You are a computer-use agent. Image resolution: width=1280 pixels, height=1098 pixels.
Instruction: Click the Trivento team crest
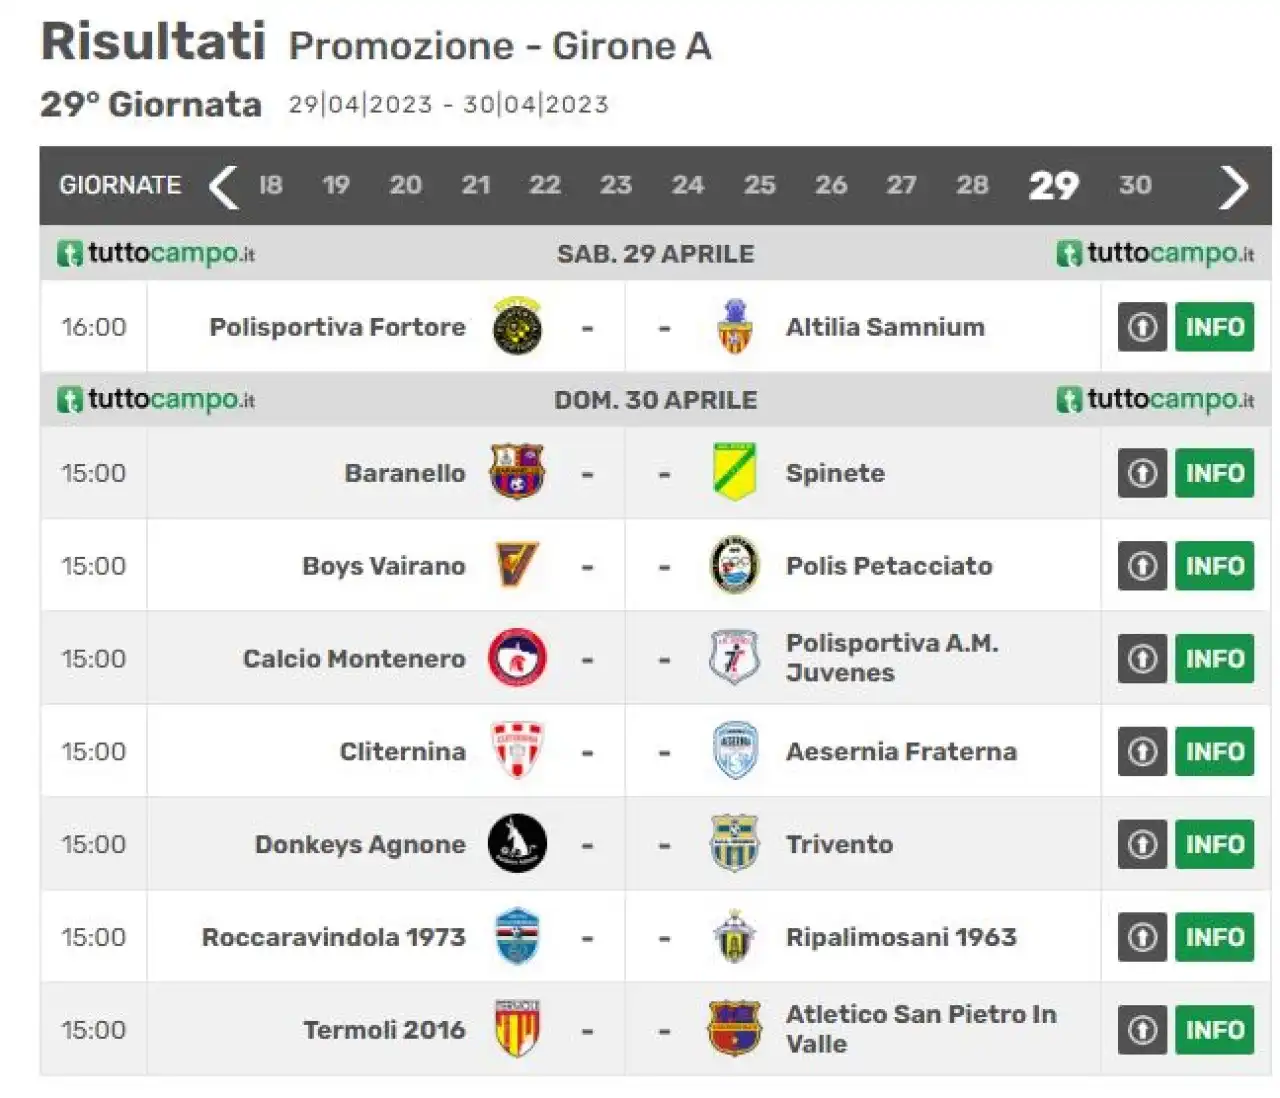pos(734,844)
